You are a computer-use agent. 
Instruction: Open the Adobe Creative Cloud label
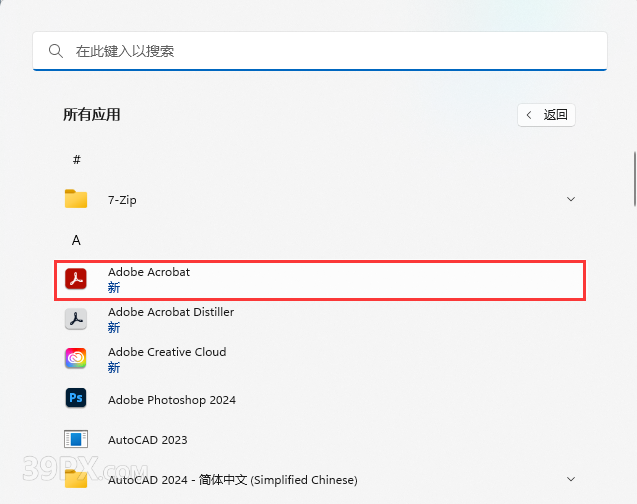click(167, 352)
